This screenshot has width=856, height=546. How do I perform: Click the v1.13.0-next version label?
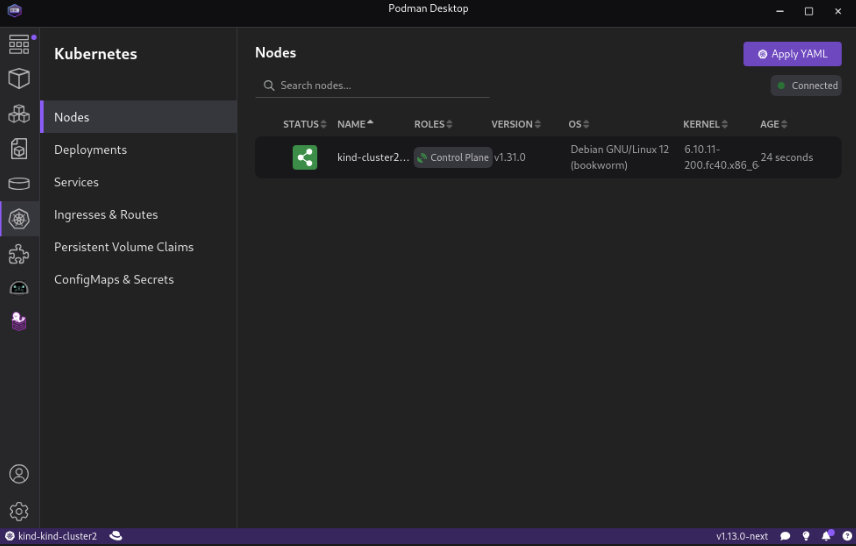(742, 536)
